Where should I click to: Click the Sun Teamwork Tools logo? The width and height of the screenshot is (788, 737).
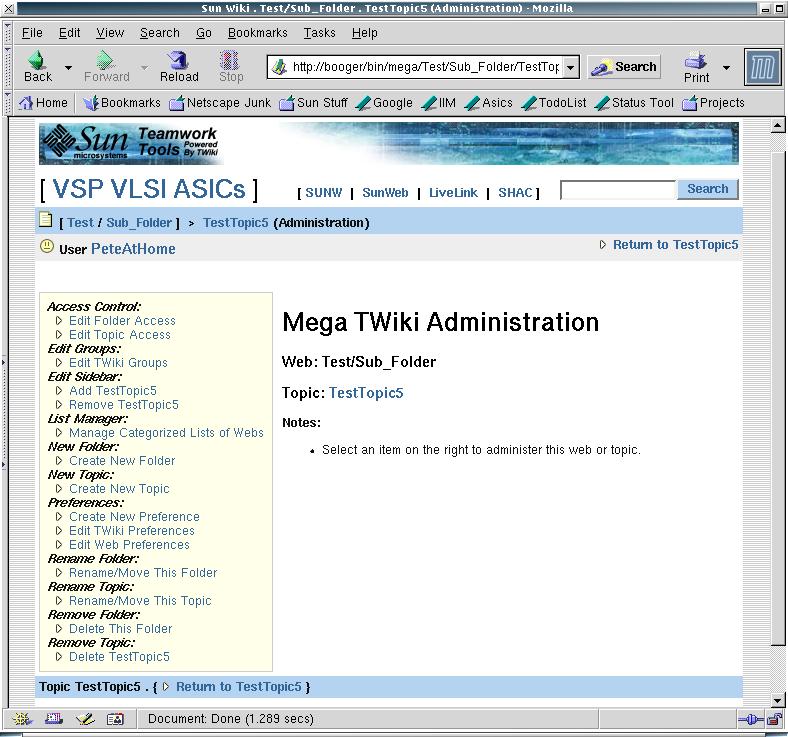pos(128,144)
